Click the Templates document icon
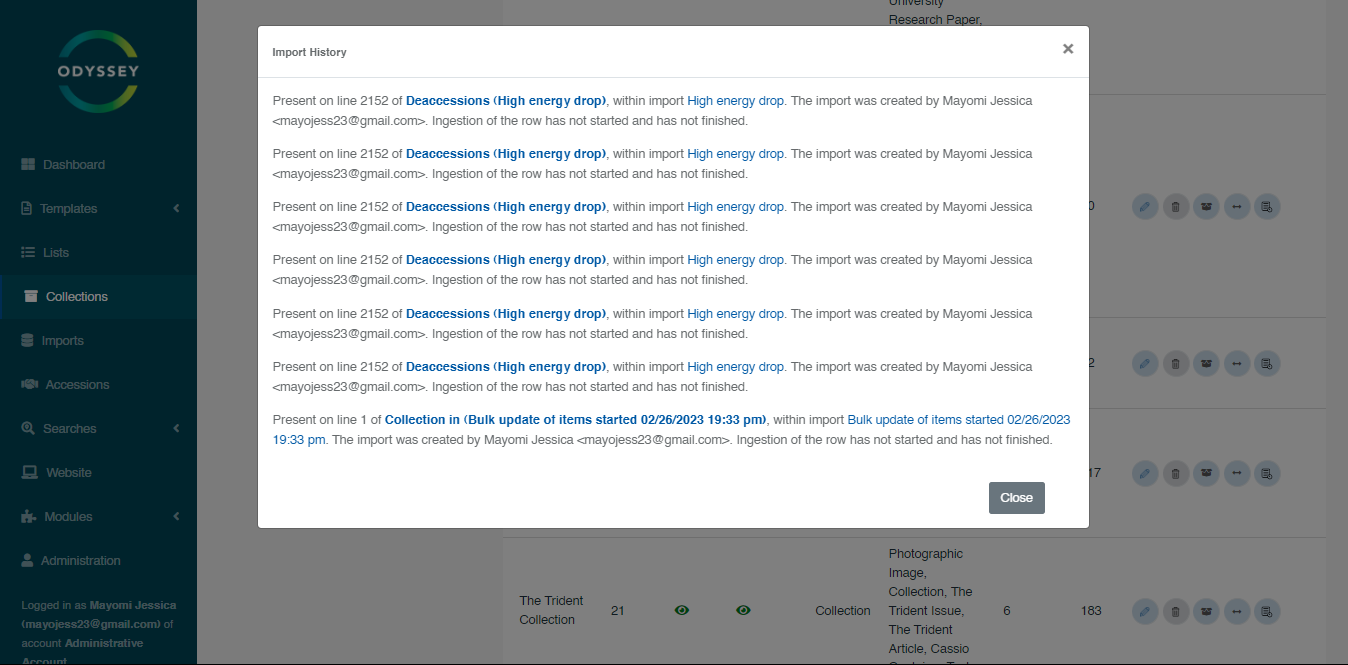Screen dimensions: 1348x665 [26, 209]
